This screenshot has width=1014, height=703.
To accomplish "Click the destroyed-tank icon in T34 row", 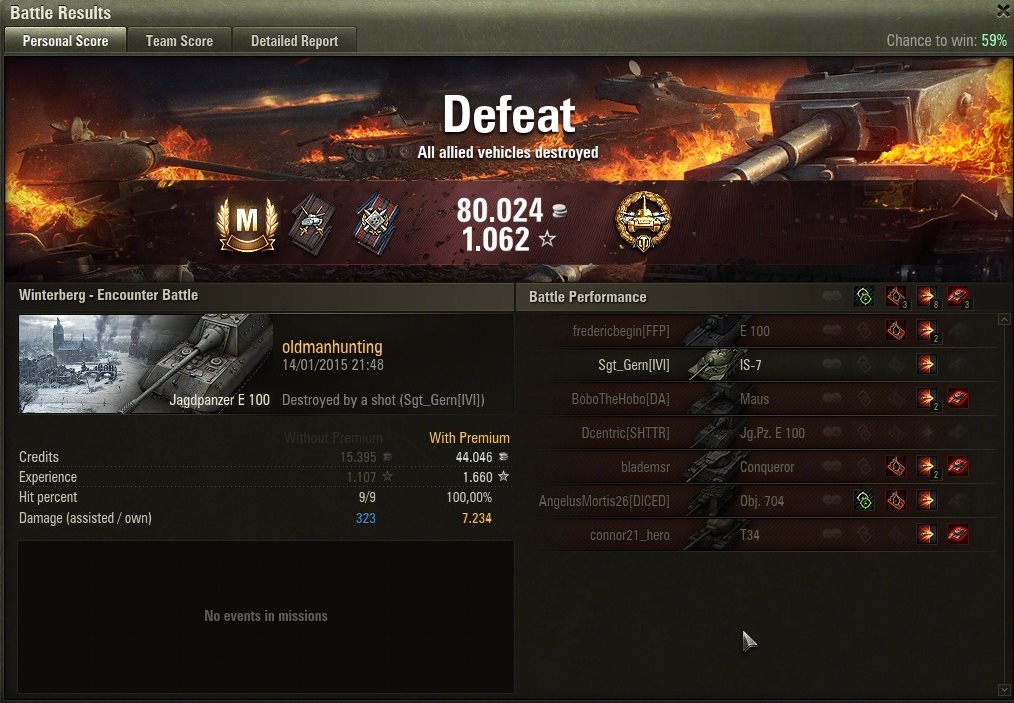I will 957,534.
